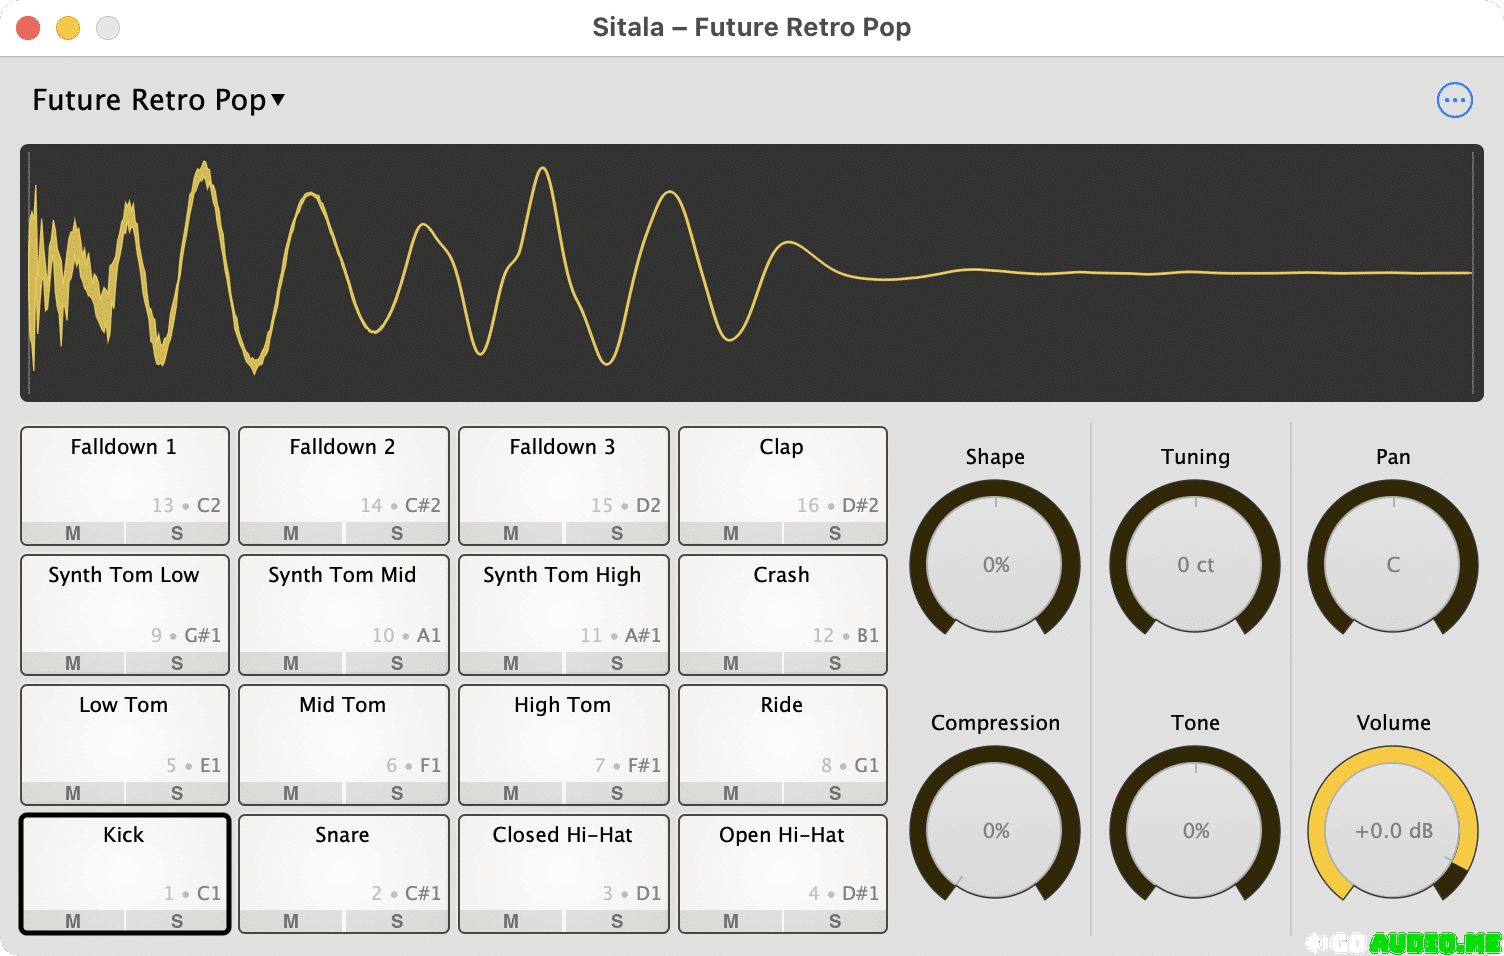Viewport: 1504px width, 956px height.
Task: Solo the Falldown 2 pad
Action: pos(397,533)
